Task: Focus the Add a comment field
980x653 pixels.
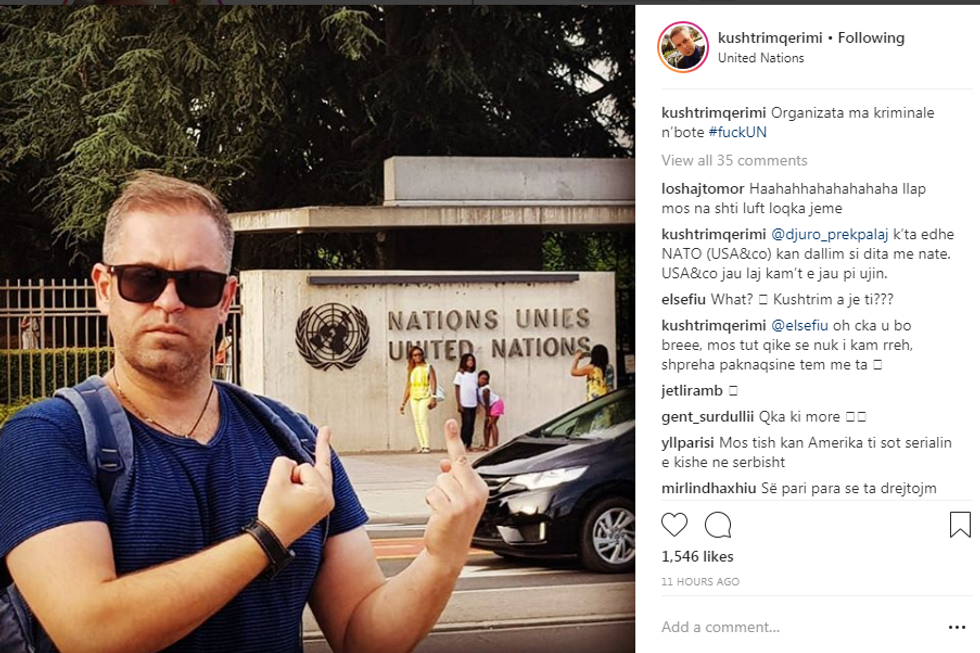Action: tap(800, 627)
